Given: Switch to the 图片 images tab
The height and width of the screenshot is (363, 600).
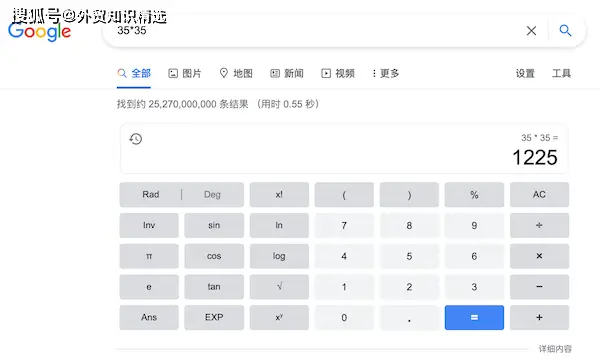Looking at the screenshot, I should pyautogui.click(x=184, y=73).
